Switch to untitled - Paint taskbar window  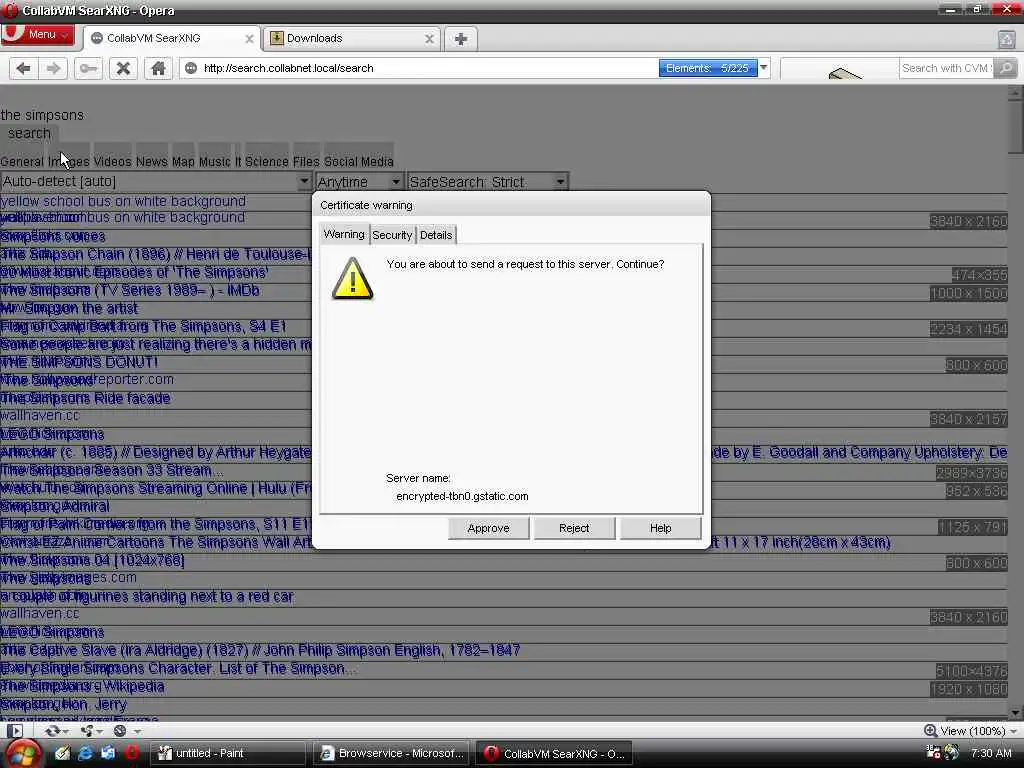click(x=228, y=754)
